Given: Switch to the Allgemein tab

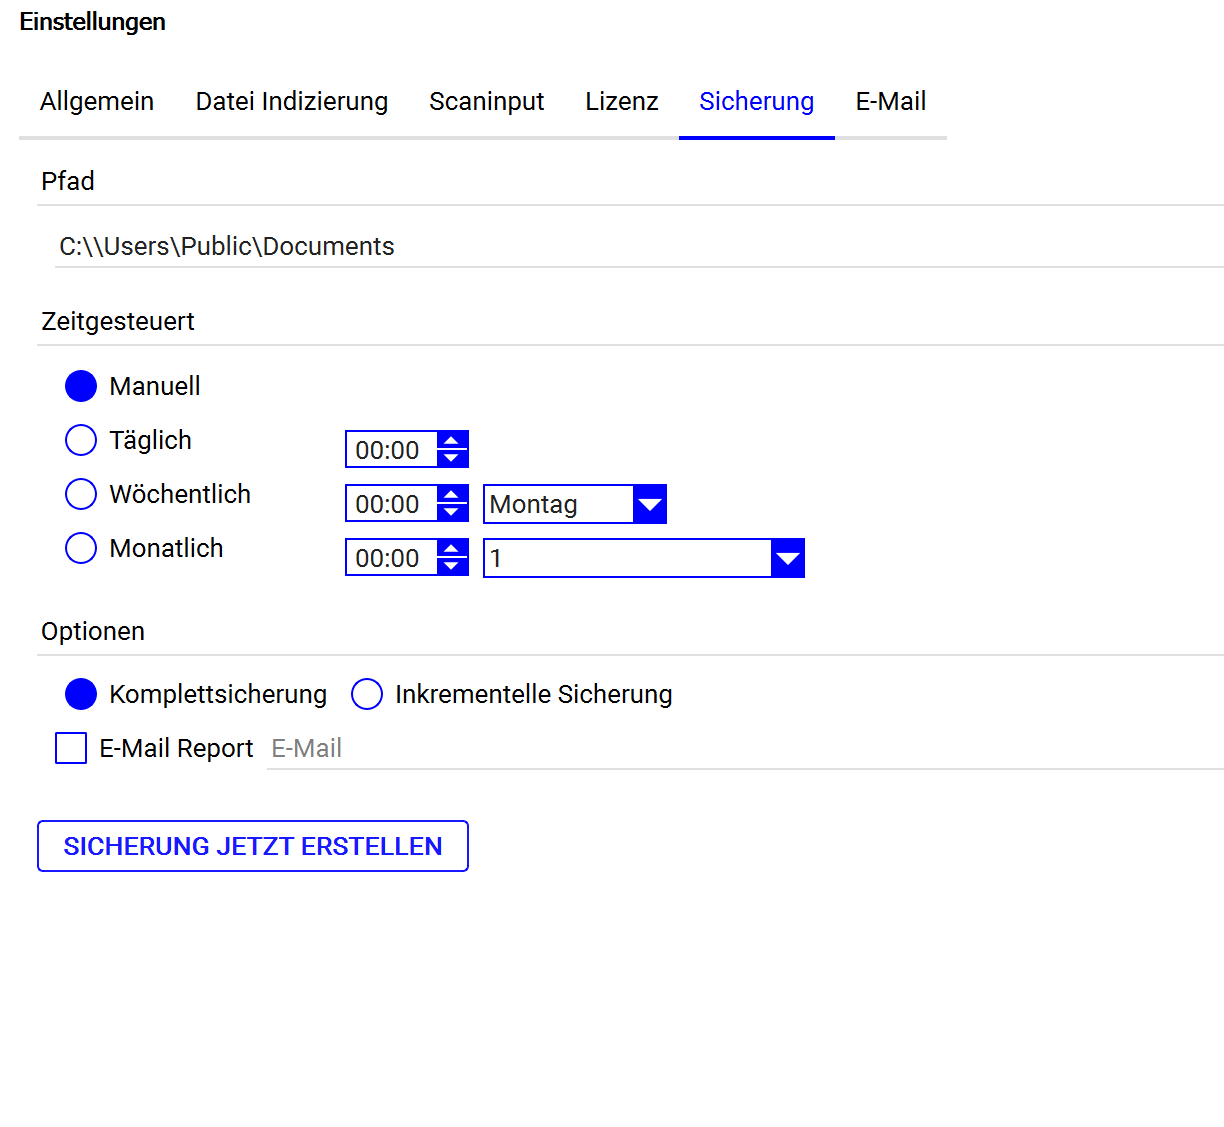Looking at the screenshot, I should (97, 102).
